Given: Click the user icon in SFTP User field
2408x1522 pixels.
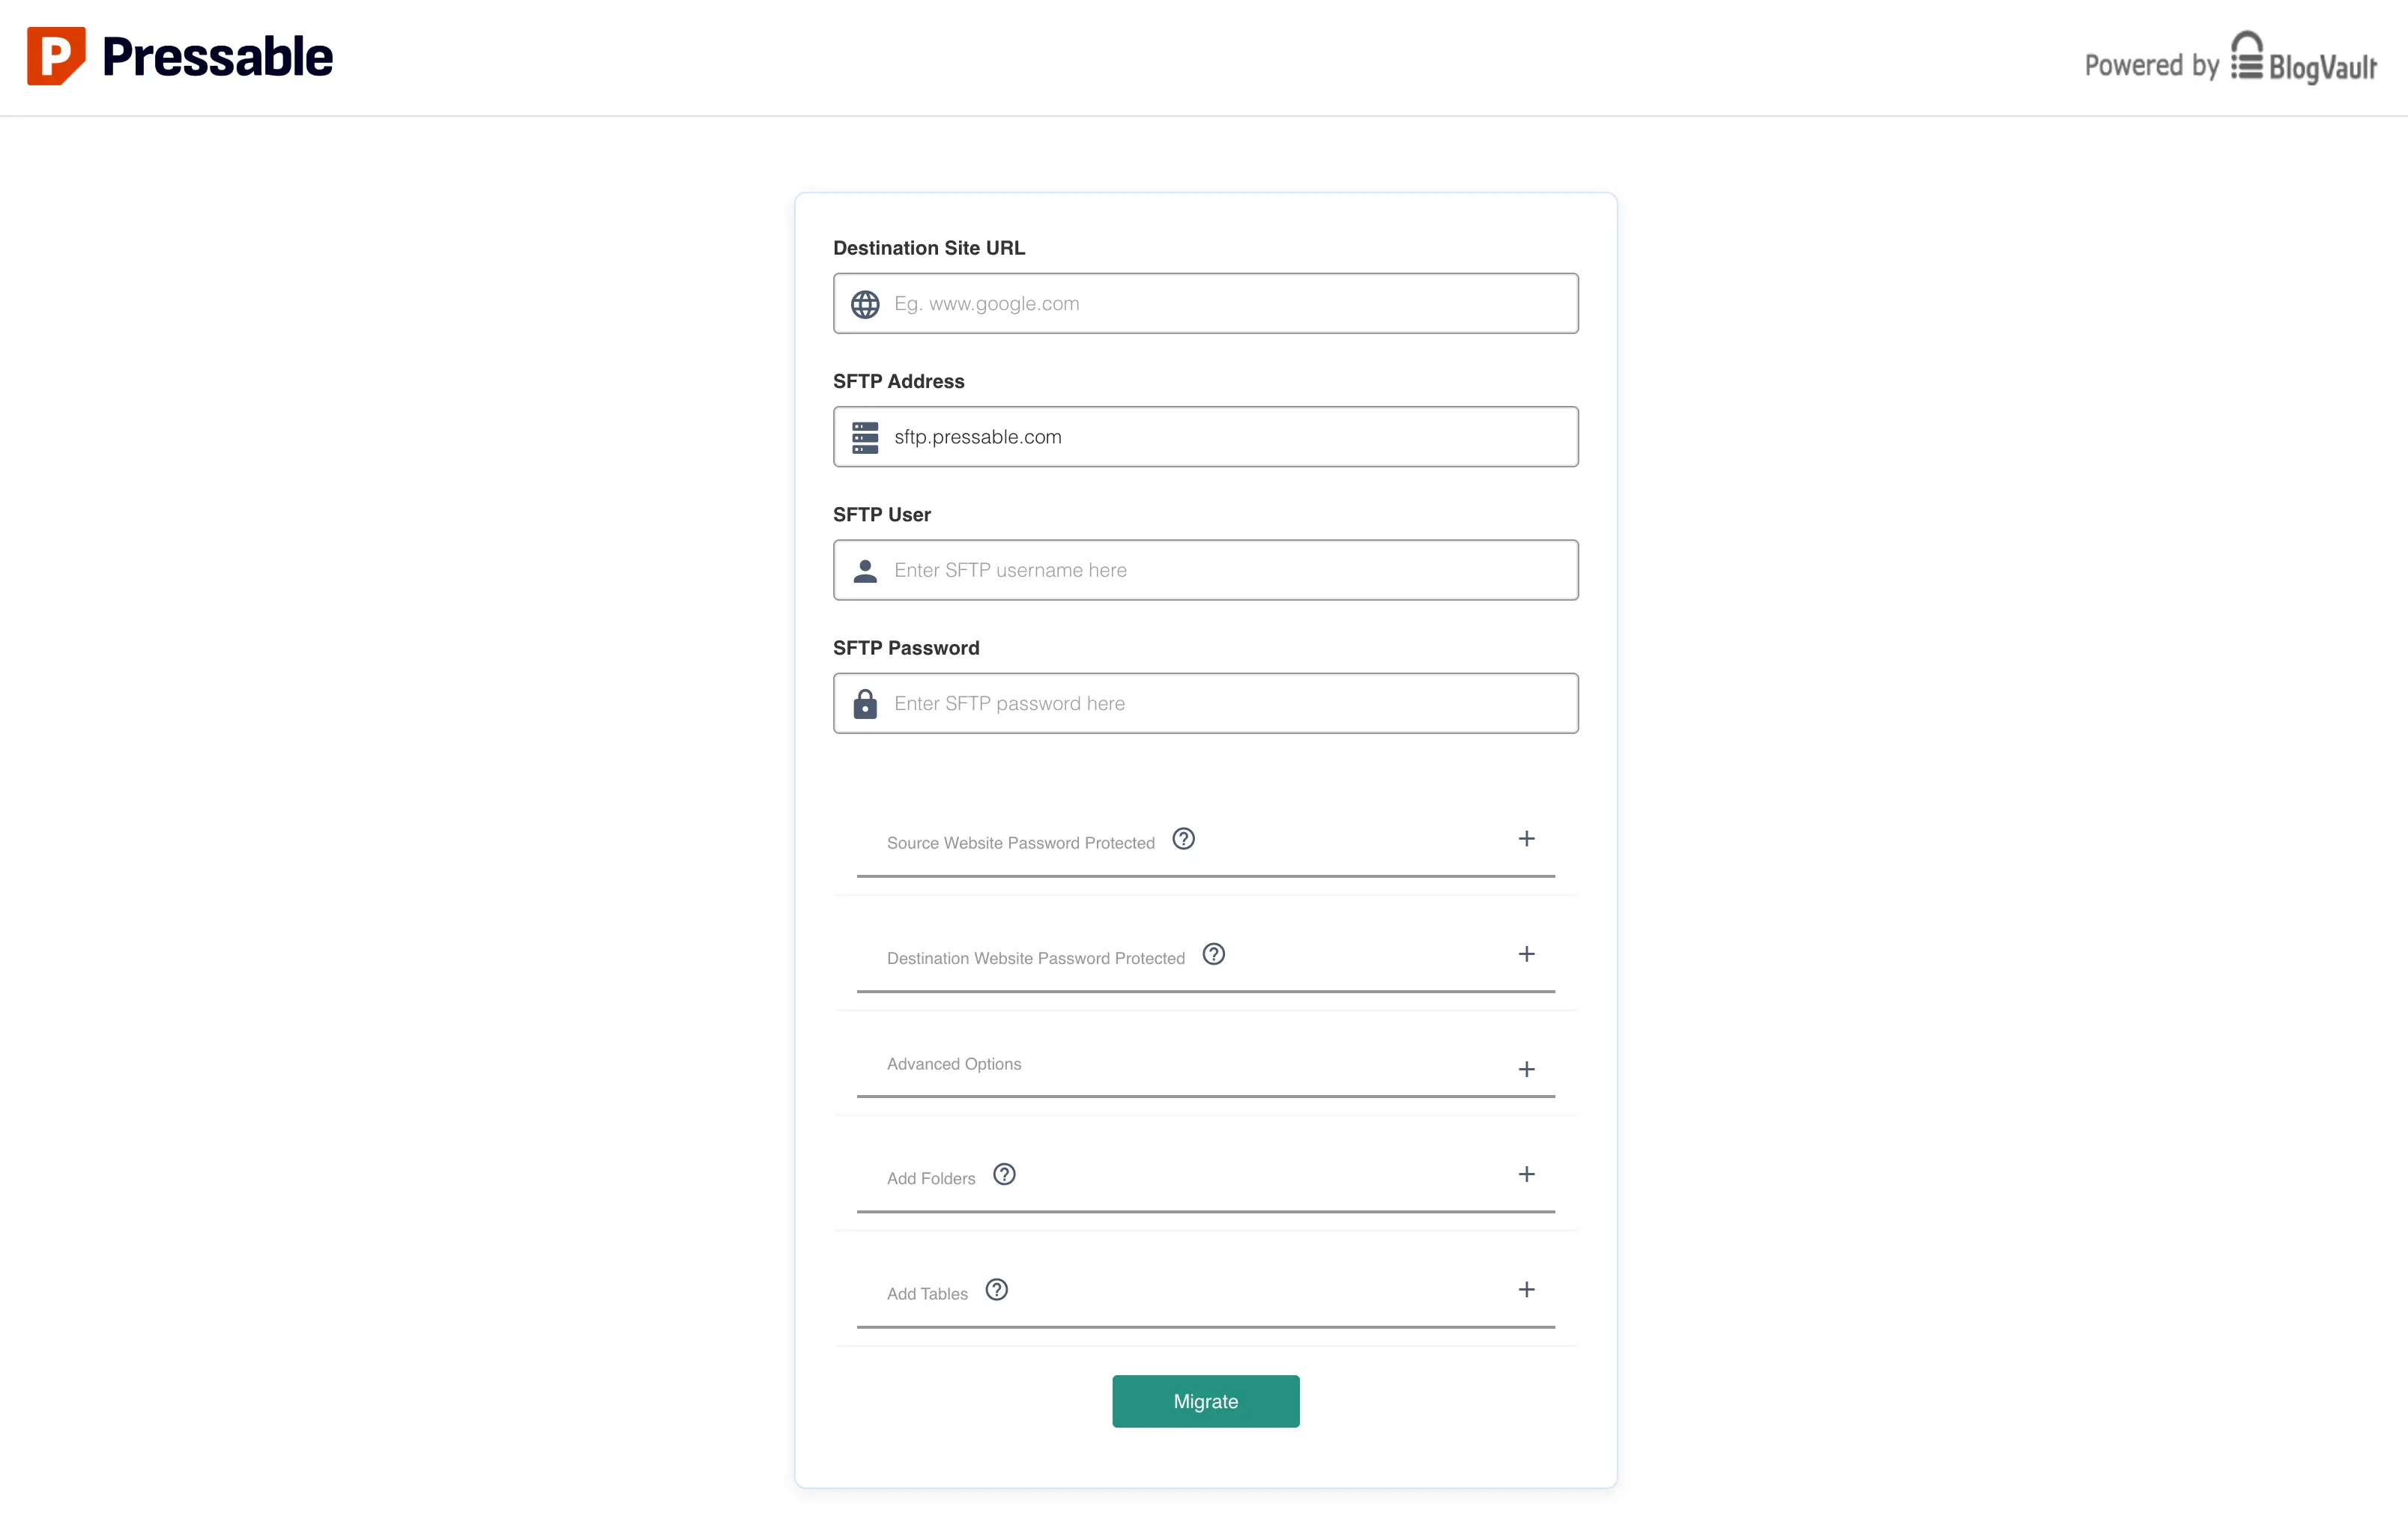Looking at the screenshot, I should tap(865, 570).
